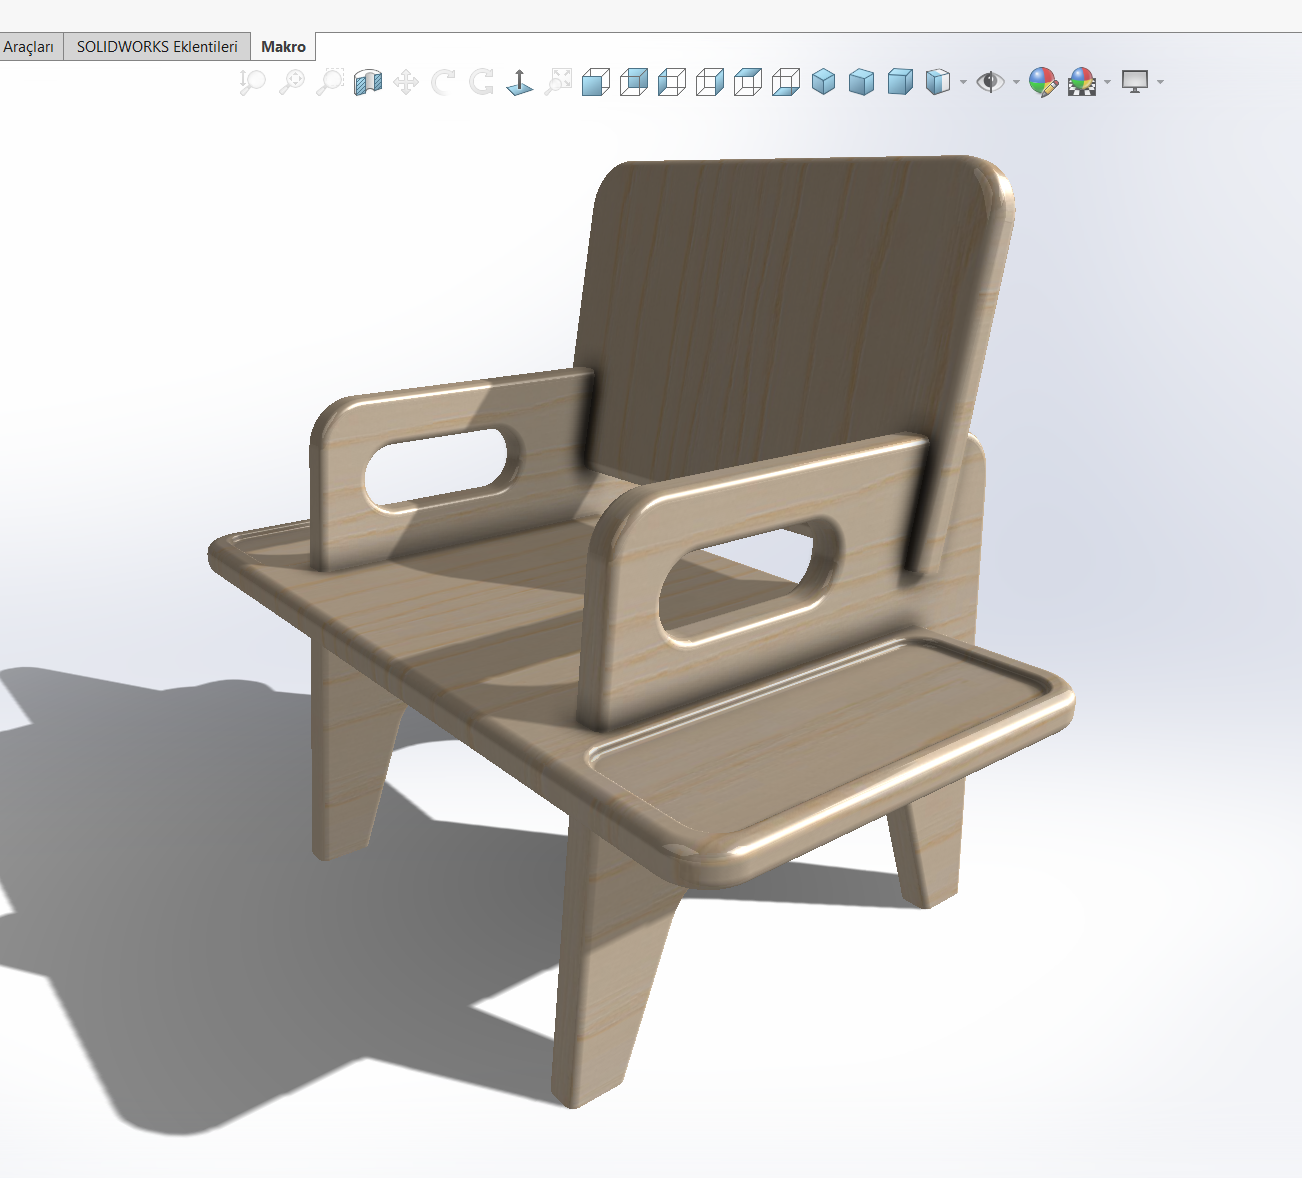The image size is (1302, 1178).
Task: Click the Normal To view icon
Action: click(520, 82)
